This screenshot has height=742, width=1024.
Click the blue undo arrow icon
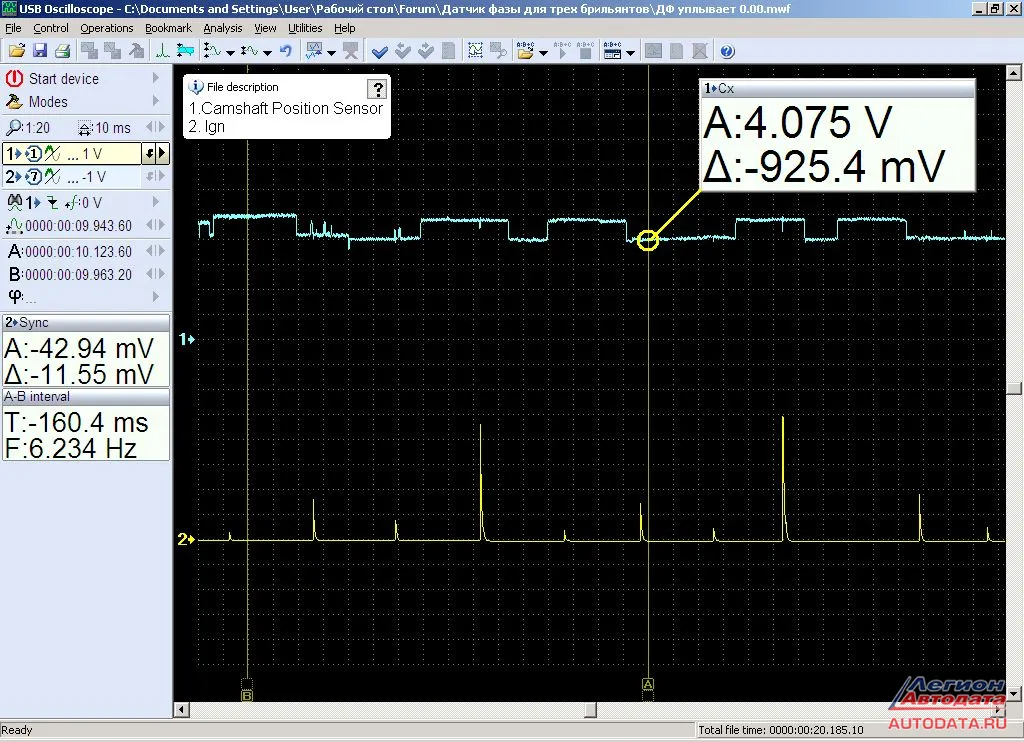pos(286,51)
